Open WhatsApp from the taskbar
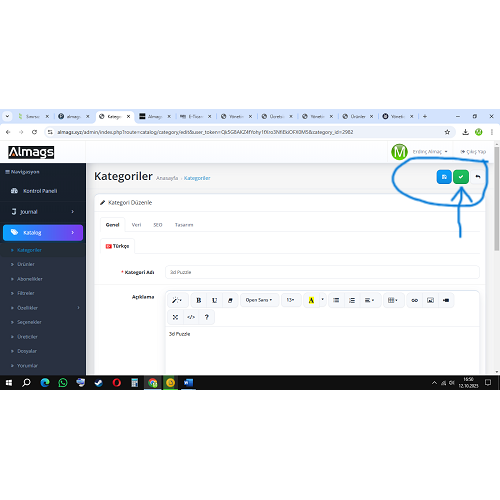Screen dimensions: 500x500 tap(63, 383)
